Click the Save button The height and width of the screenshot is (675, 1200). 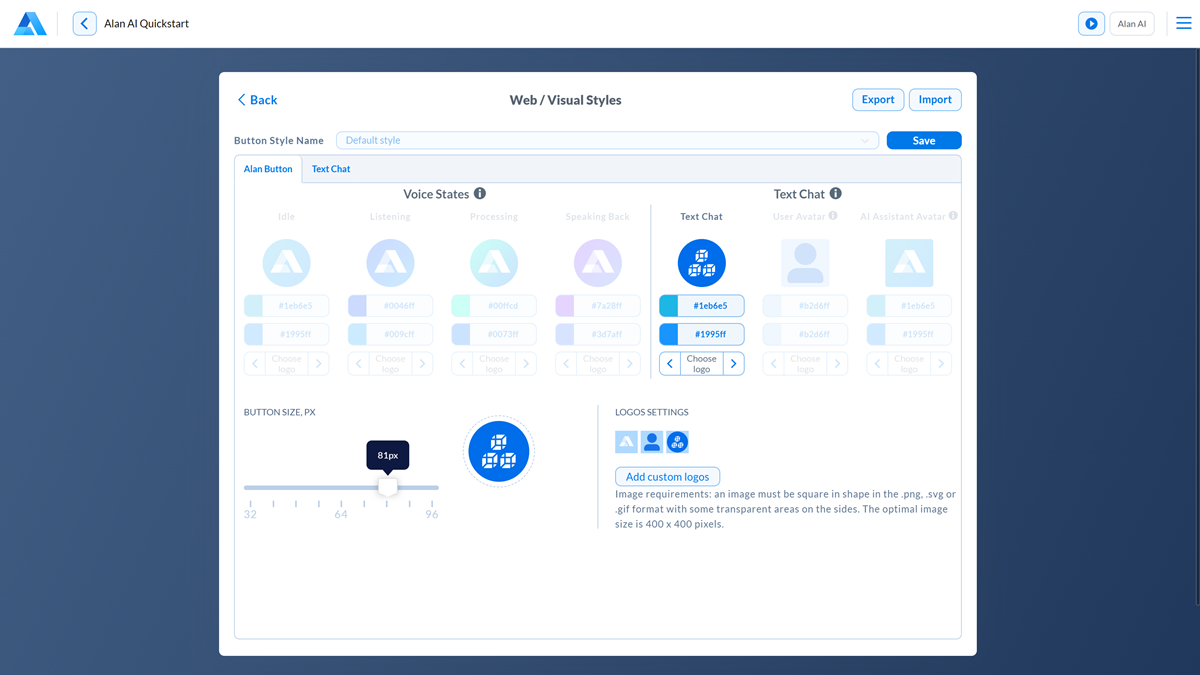(923, 141)
